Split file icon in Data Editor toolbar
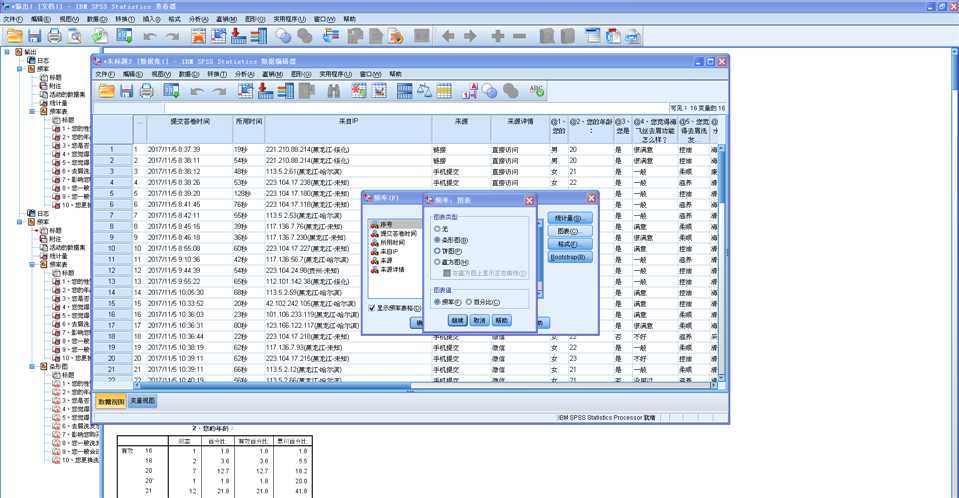The height and width of the screenshot is (498, 959). tap(404, 91)
